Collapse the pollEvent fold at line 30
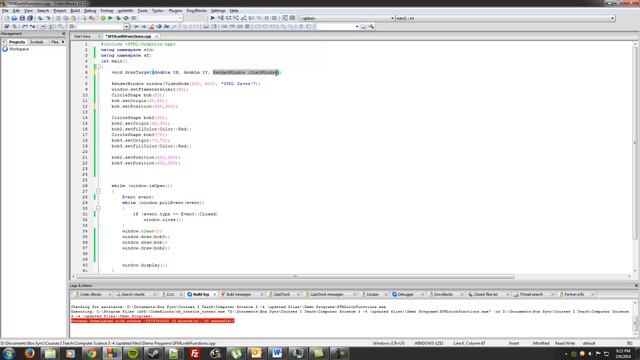640x360 pixels. [x=98, y=208]
